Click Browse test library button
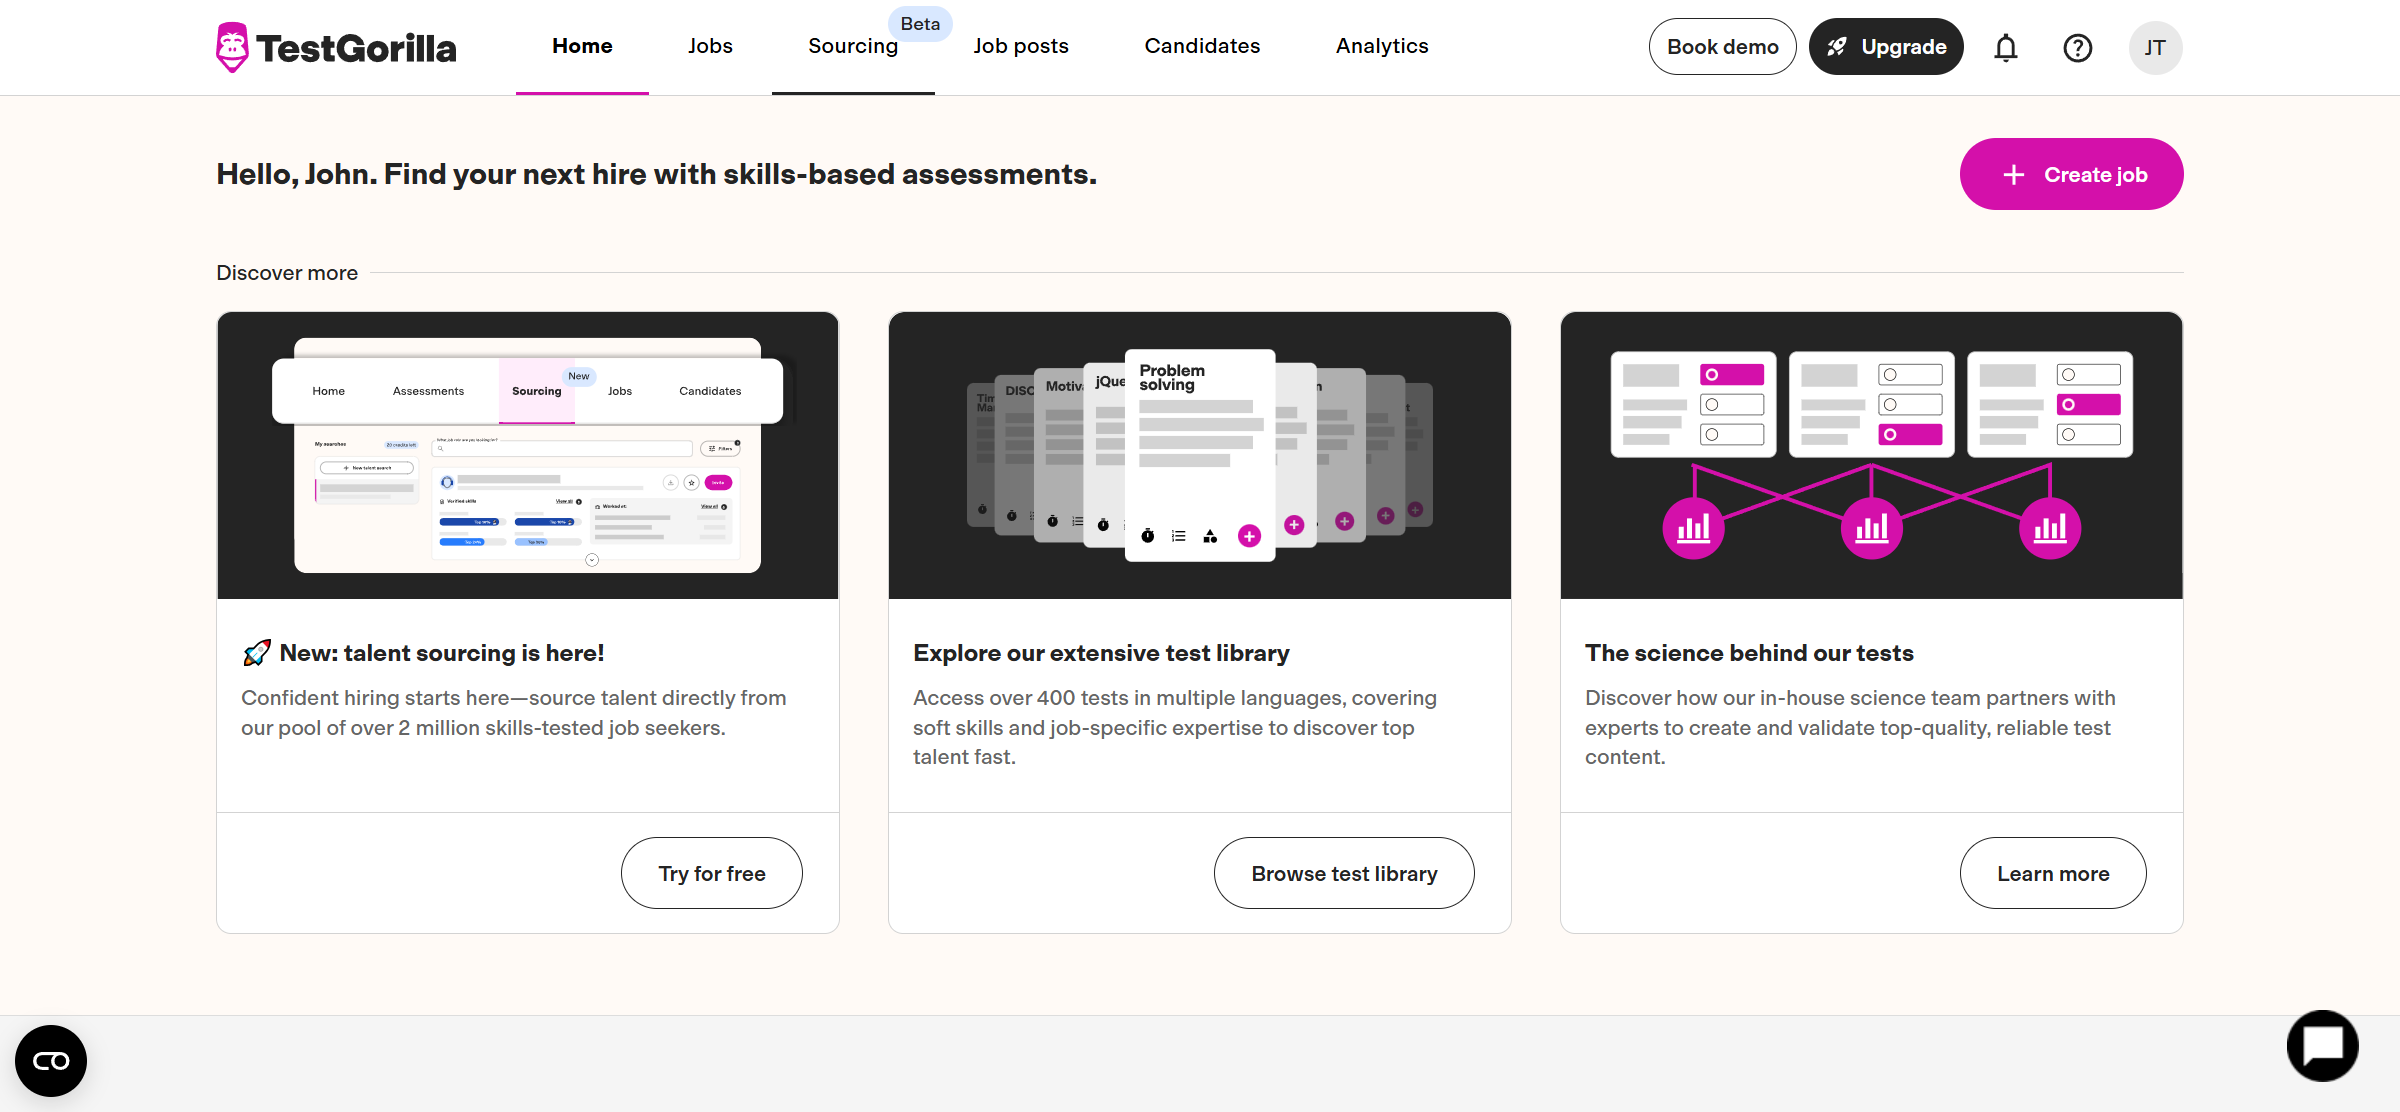The image size is (2400, 1112). point(1344,873)
